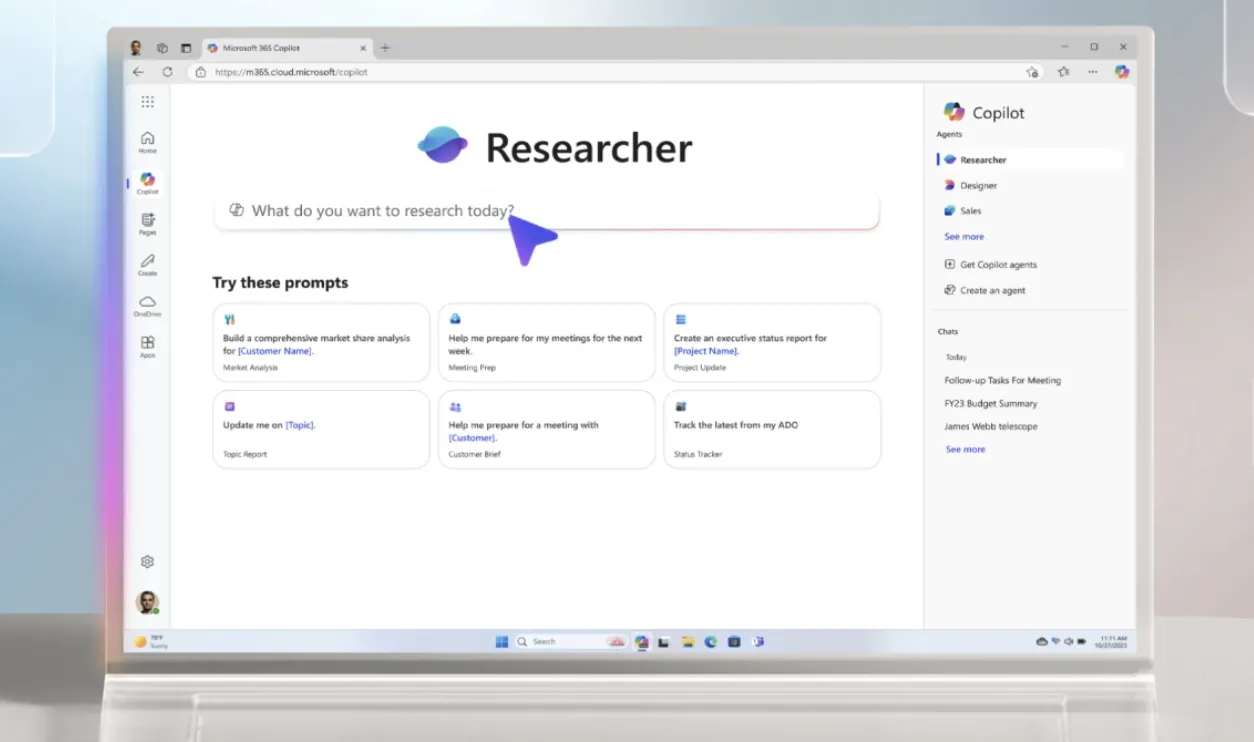The image size is (1254, 742).
Task: Click the browser address bar URL
Action: tap(291, 72)
